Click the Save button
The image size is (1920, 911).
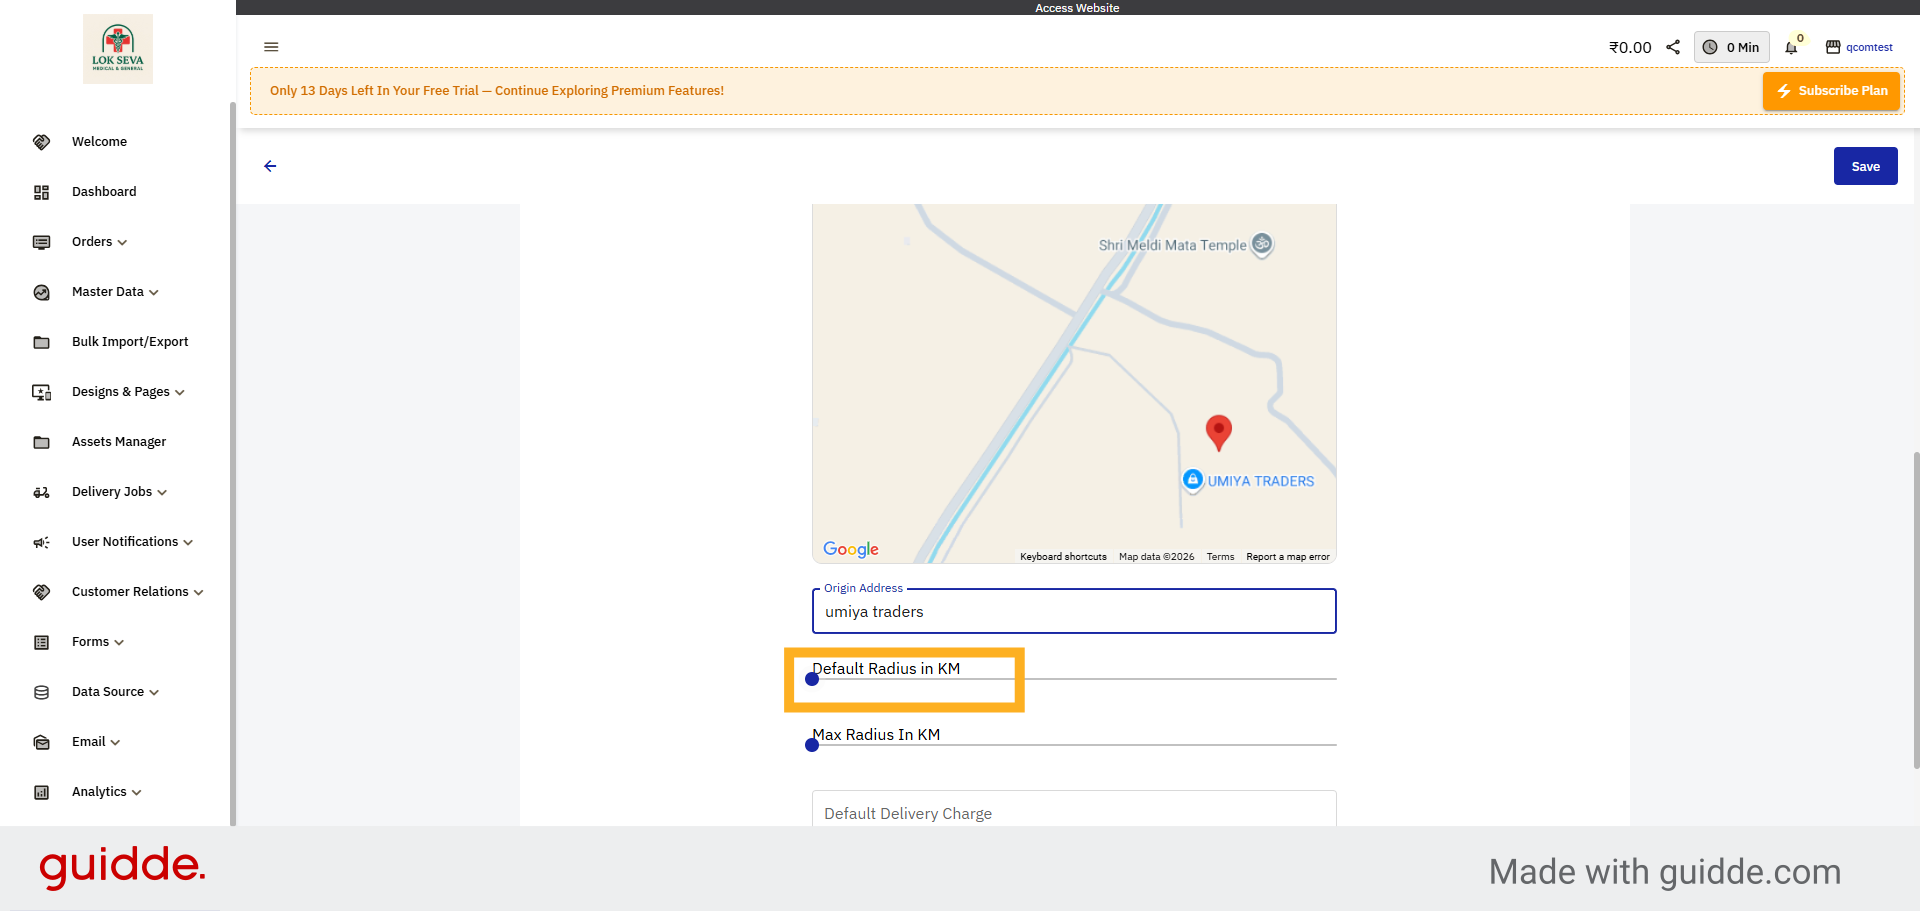1865,166
